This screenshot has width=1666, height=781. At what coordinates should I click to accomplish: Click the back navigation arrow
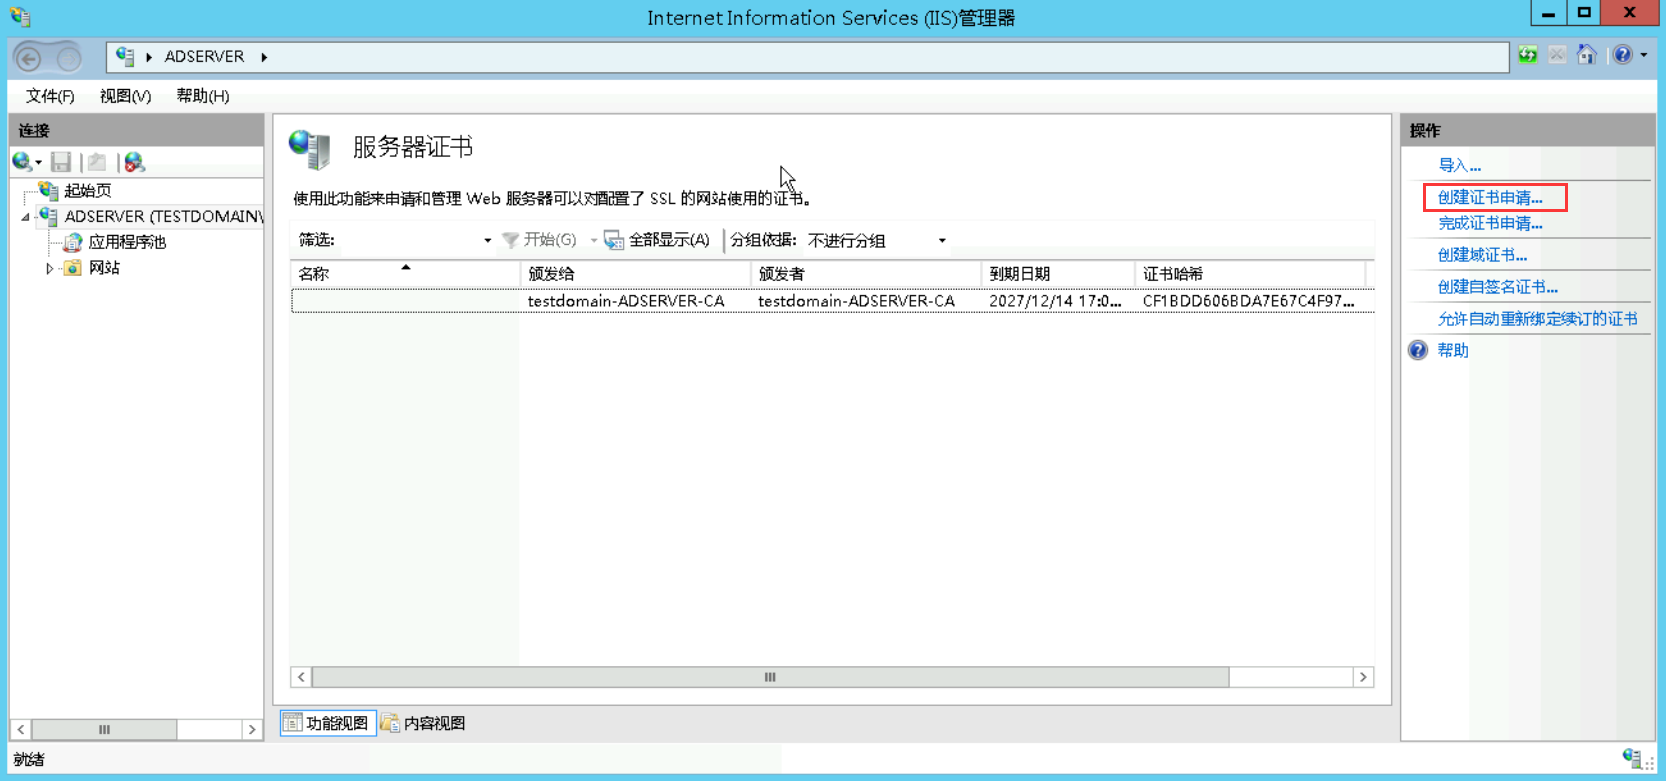[x=29, y=59]
